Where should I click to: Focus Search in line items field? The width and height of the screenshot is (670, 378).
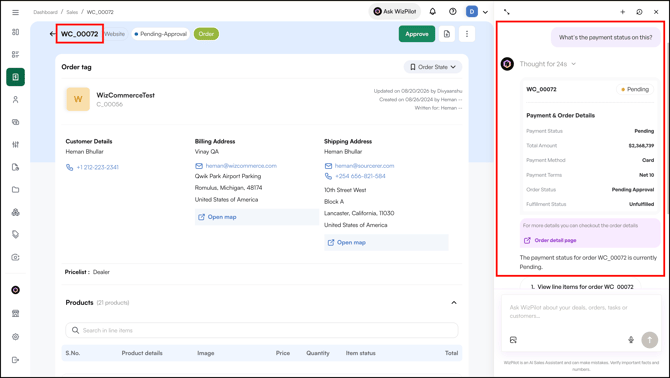262,330
